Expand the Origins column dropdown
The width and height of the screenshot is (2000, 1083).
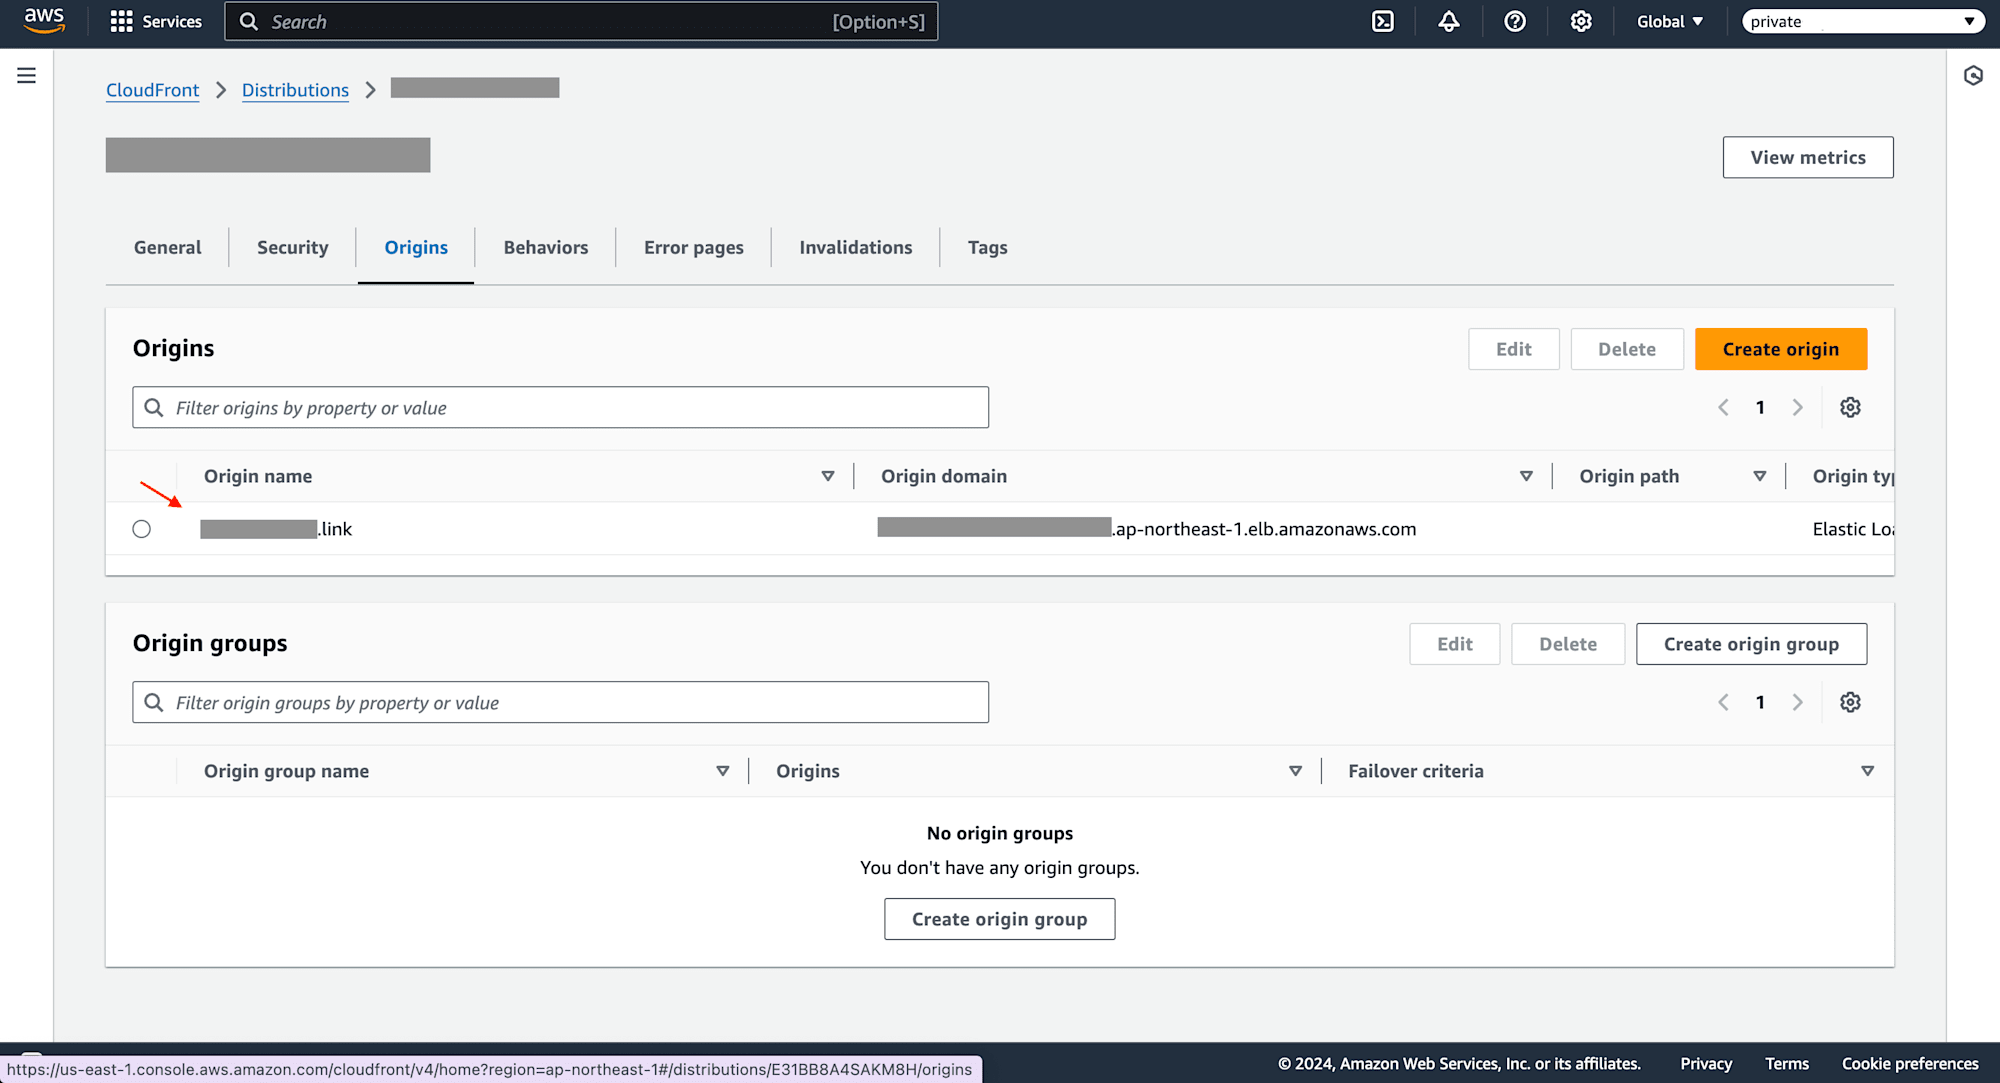(x=1295, y=771)
